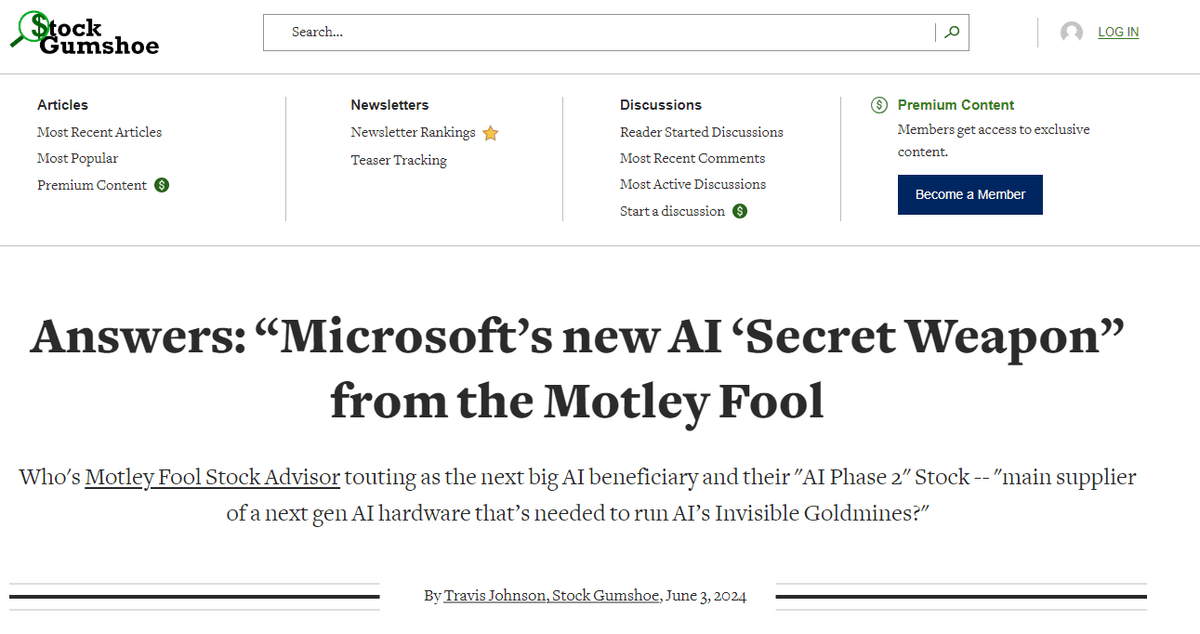Type in the Search field

click(600, 32)
